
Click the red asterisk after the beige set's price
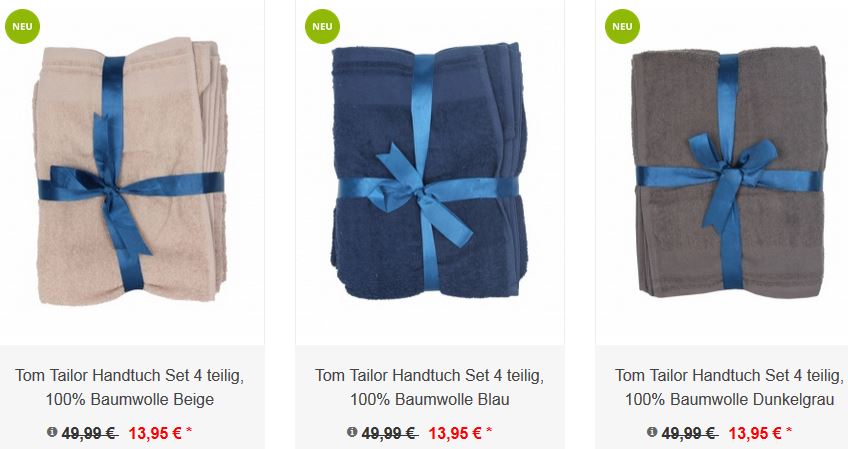pyautogui.click(x=189, y=431)
